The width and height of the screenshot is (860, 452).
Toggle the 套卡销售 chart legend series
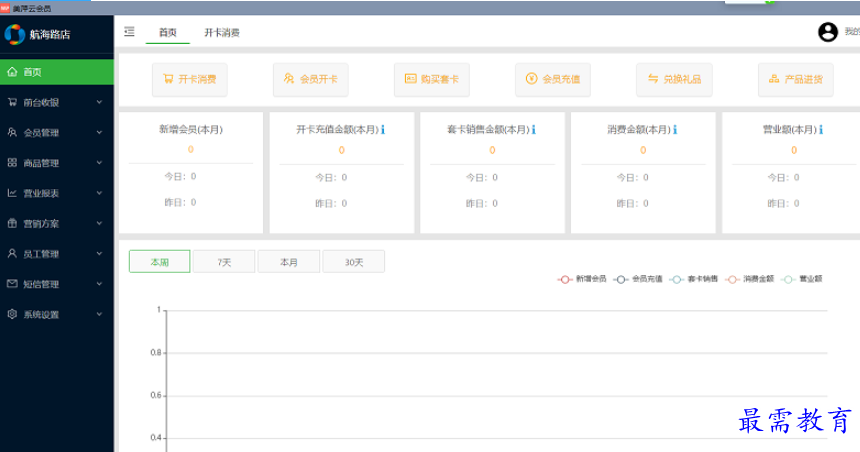694,279
